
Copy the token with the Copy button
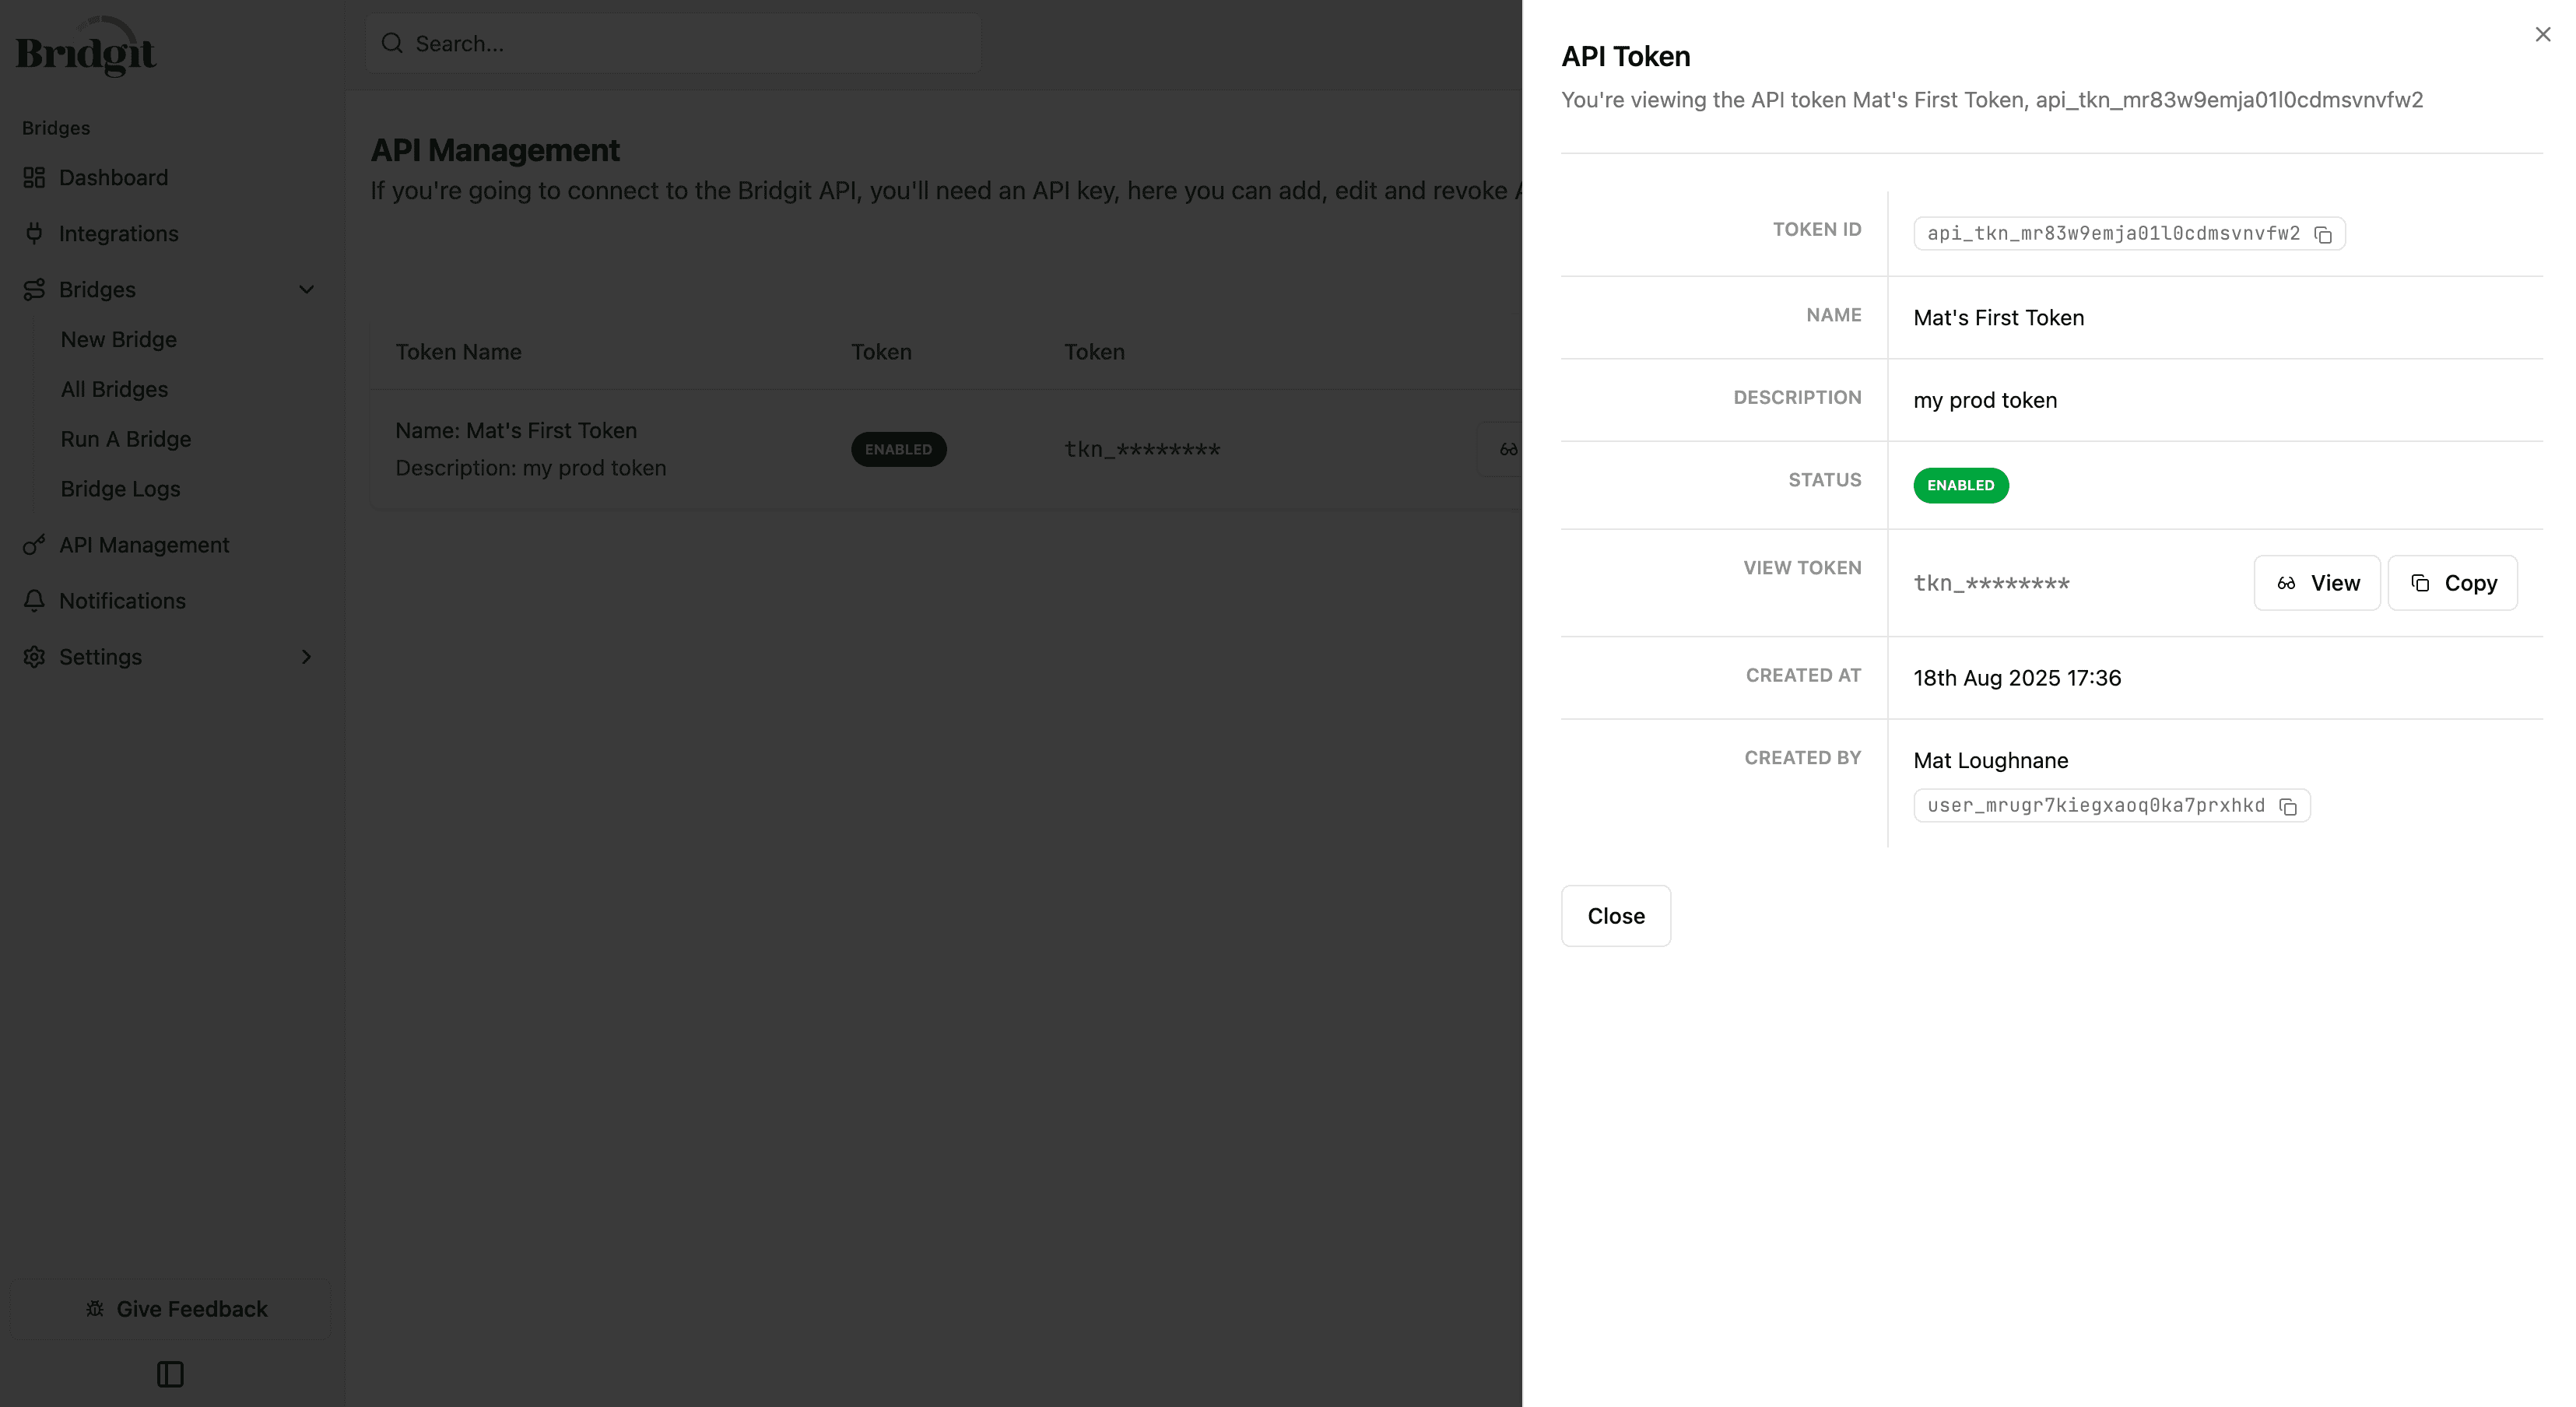[x=2452, y=583]
